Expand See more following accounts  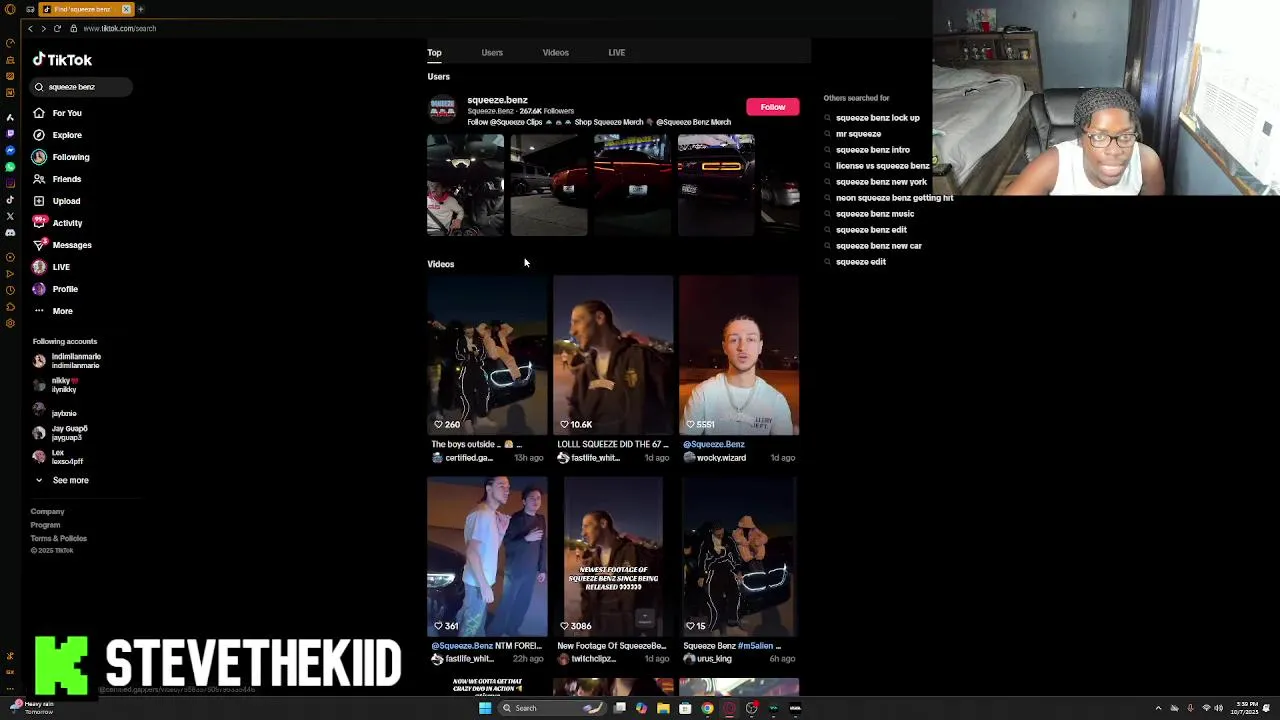(x=62, y=480)
